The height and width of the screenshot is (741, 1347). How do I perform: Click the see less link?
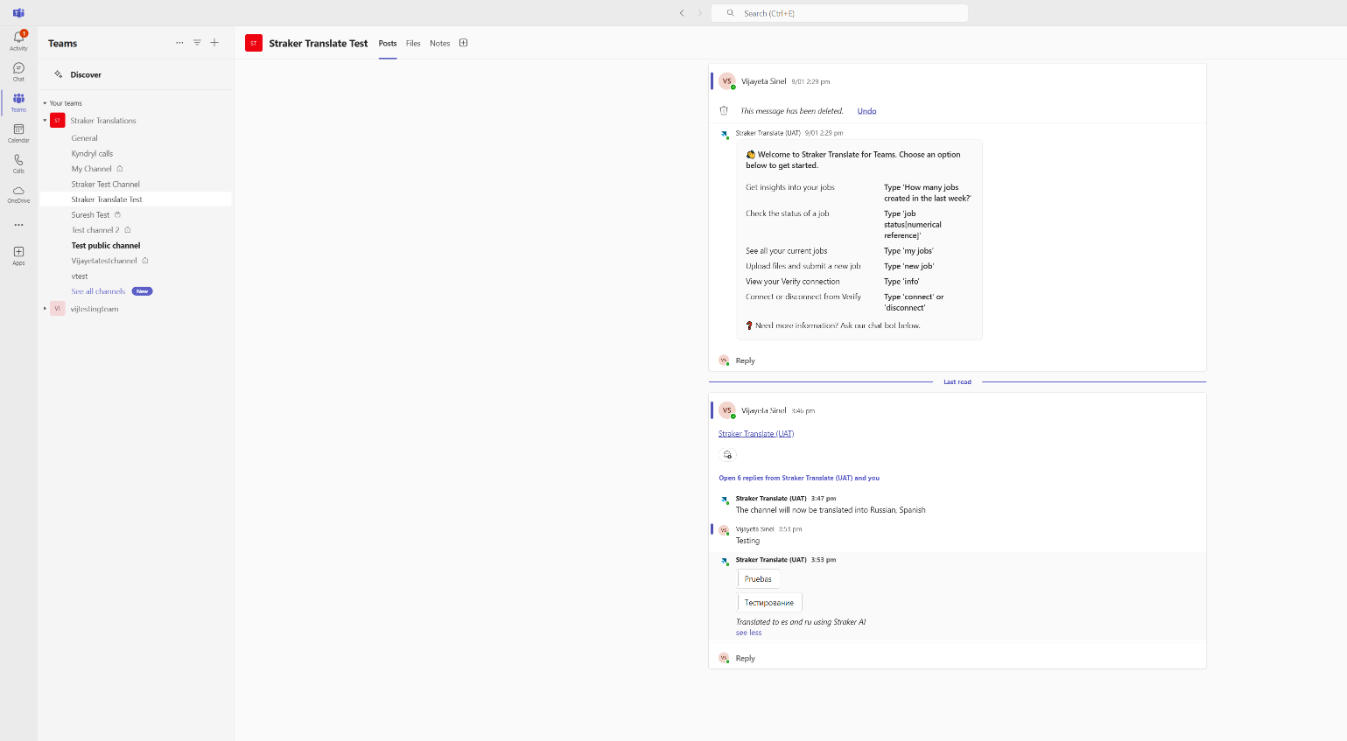748,633
